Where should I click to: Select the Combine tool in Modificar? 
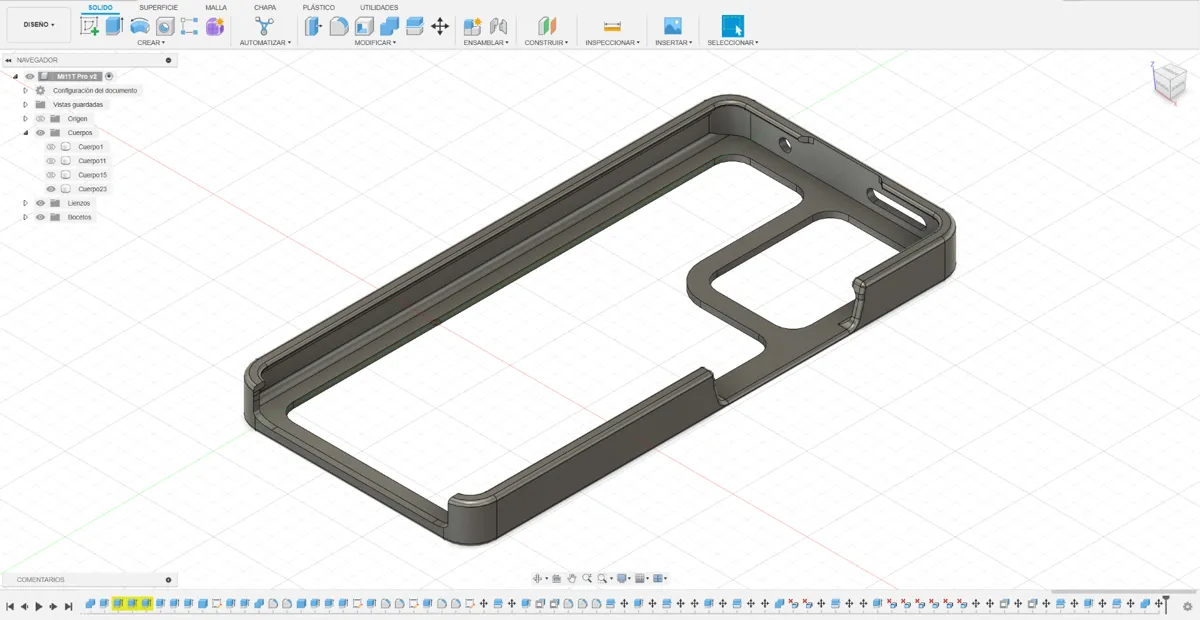click(389, 27)
